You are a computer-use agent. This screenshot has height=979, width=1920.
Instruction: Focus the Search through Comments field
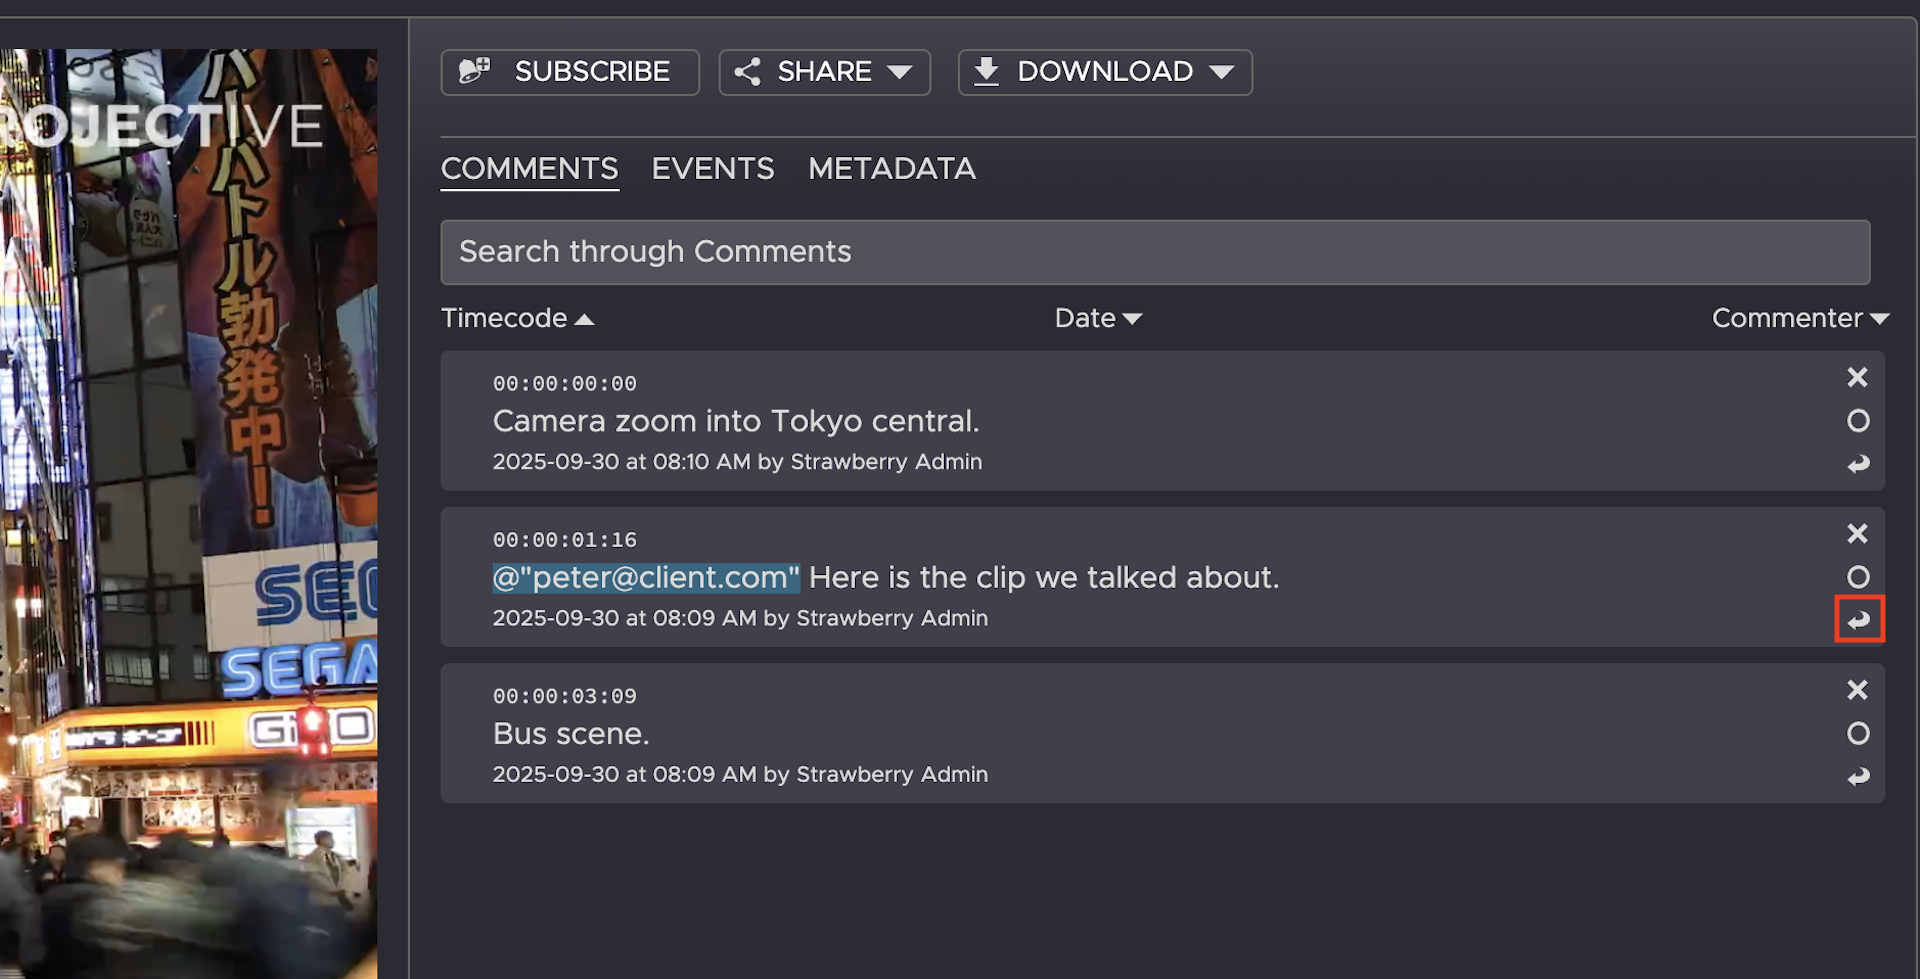tap(1154, 252)
